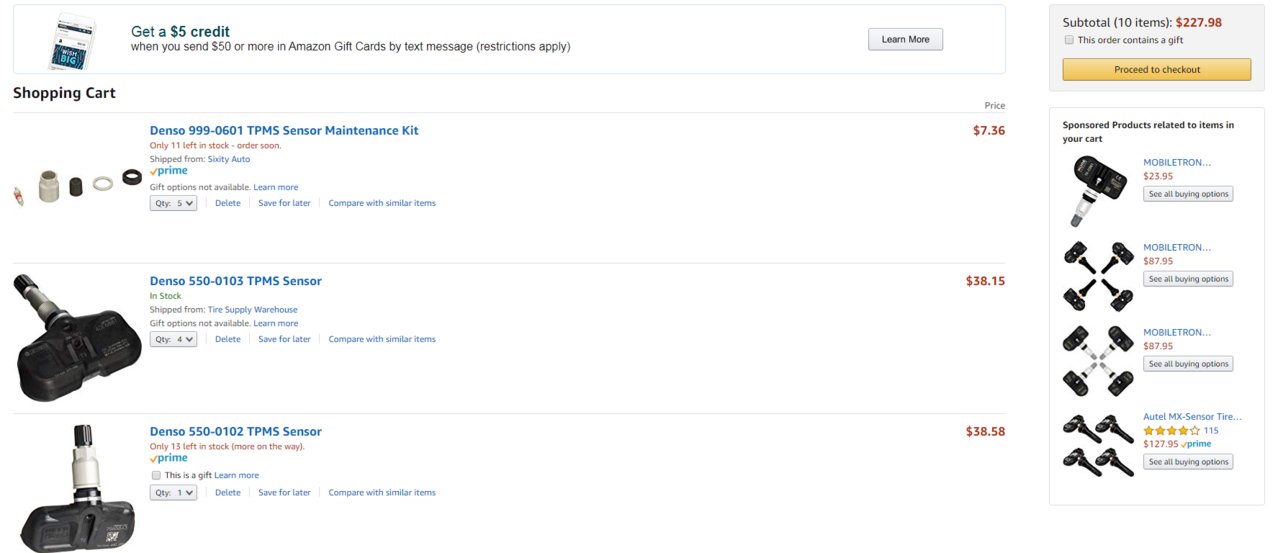Compare Denso 550-0102 with similar items
This screenshot has height=553, width=1278.
coord(382,492)
